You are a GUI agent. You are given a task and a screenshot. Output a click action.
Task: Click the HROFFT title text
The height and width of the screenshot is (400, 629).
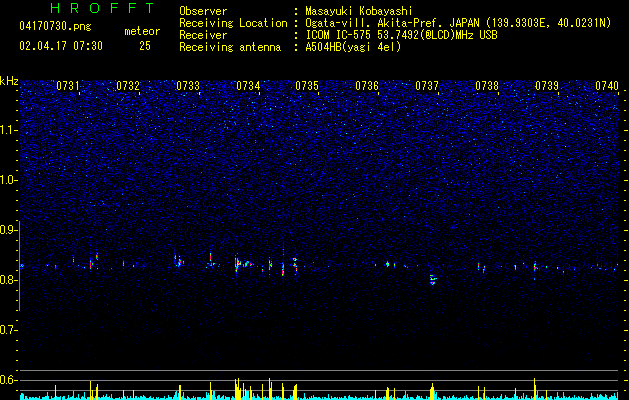pos(102,8)
